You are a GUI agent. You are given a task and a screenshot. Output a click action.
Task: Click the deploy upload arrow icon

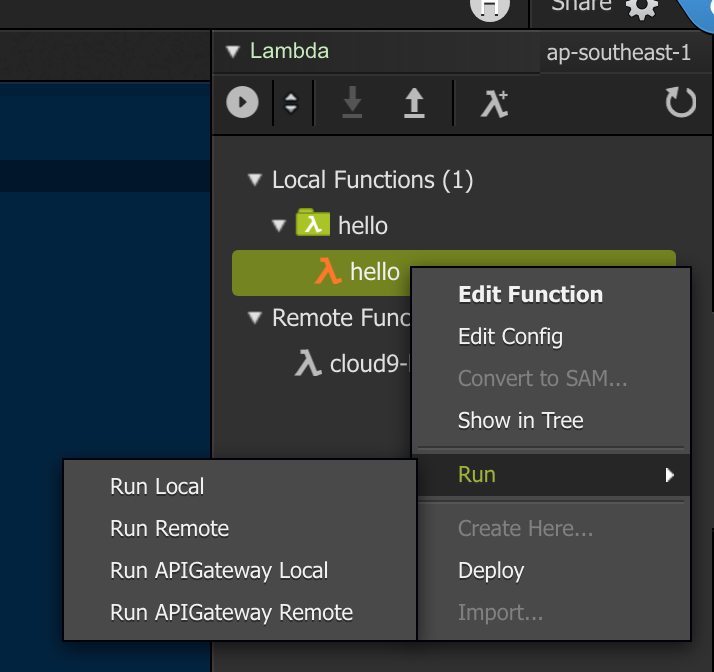click(414, 103)
